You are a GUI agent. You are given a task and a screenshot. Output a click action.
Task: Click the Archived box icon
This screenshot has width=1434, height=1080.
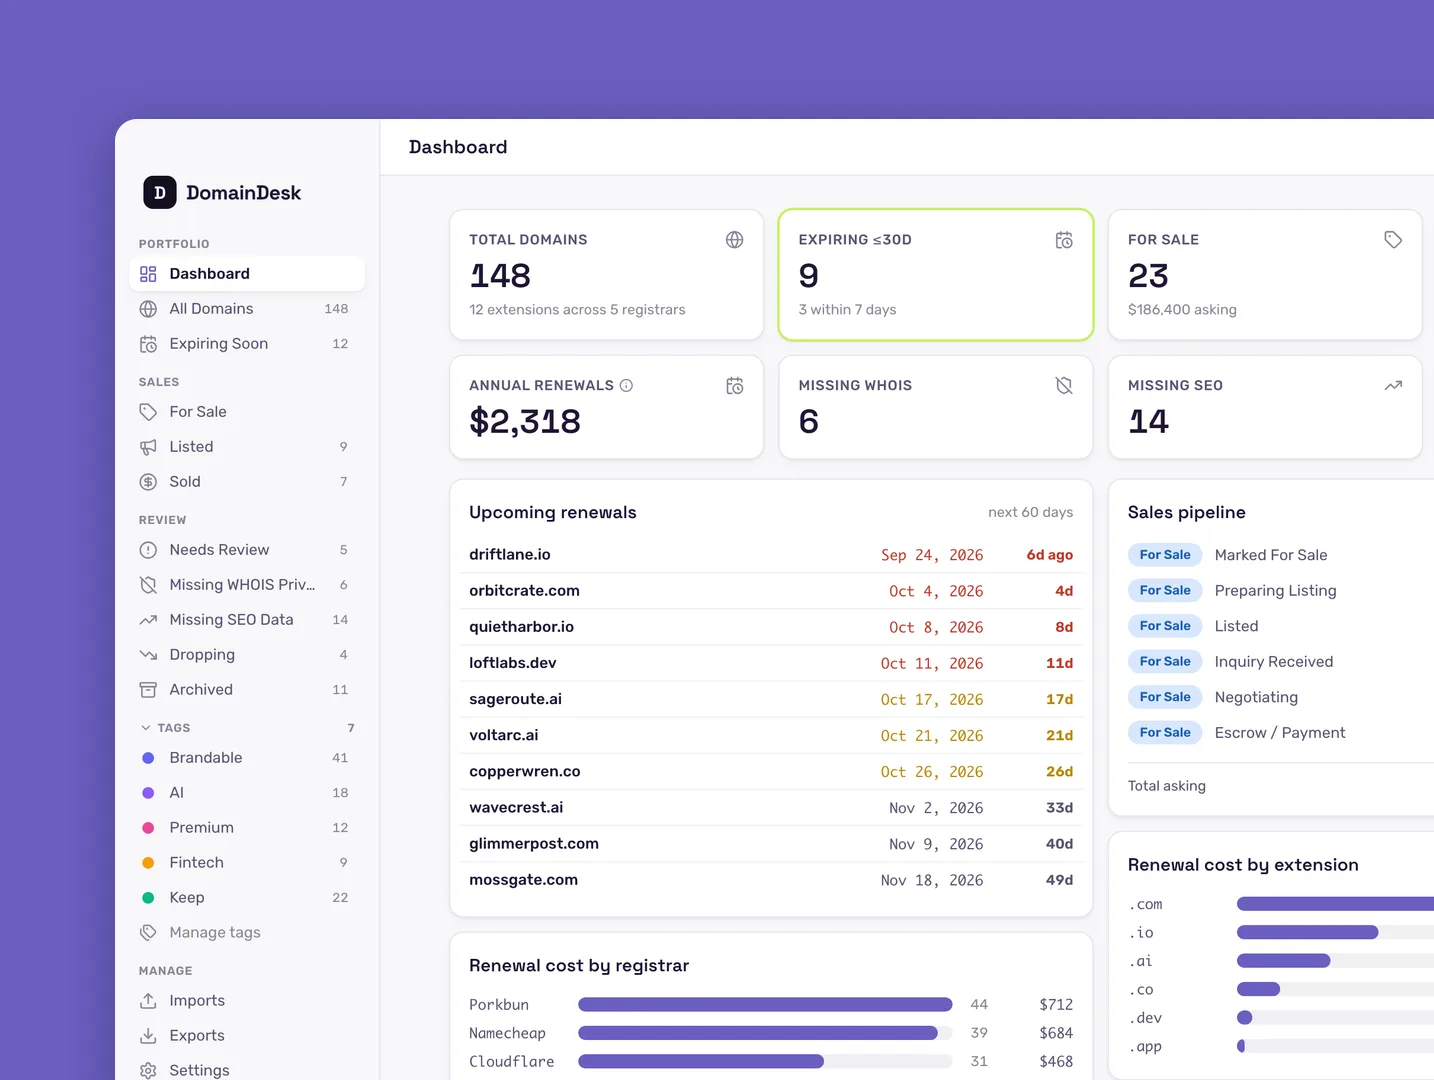point(148,690)
